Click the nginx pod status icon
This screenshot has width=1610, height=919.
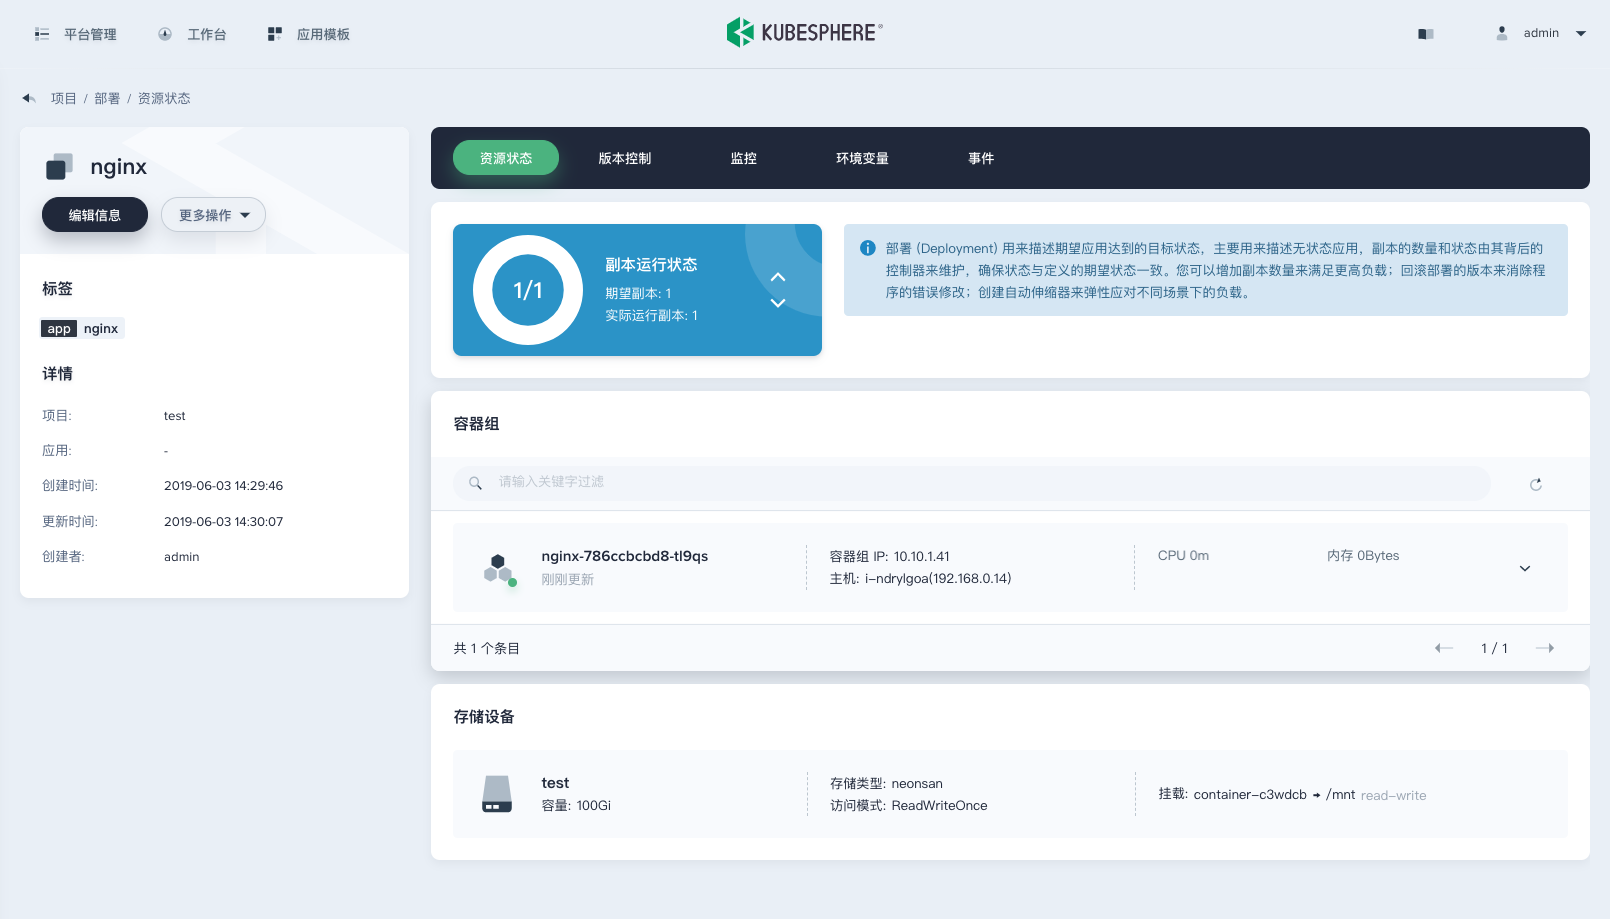498,568
